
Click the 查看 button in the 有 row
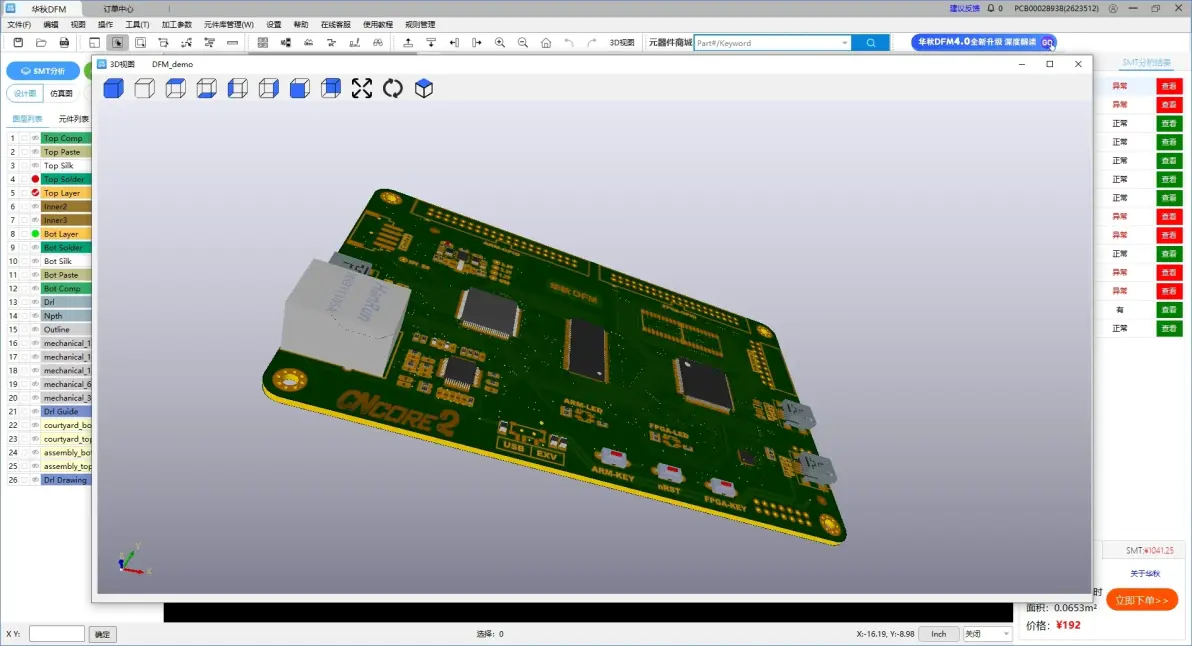pos(1168,309)
